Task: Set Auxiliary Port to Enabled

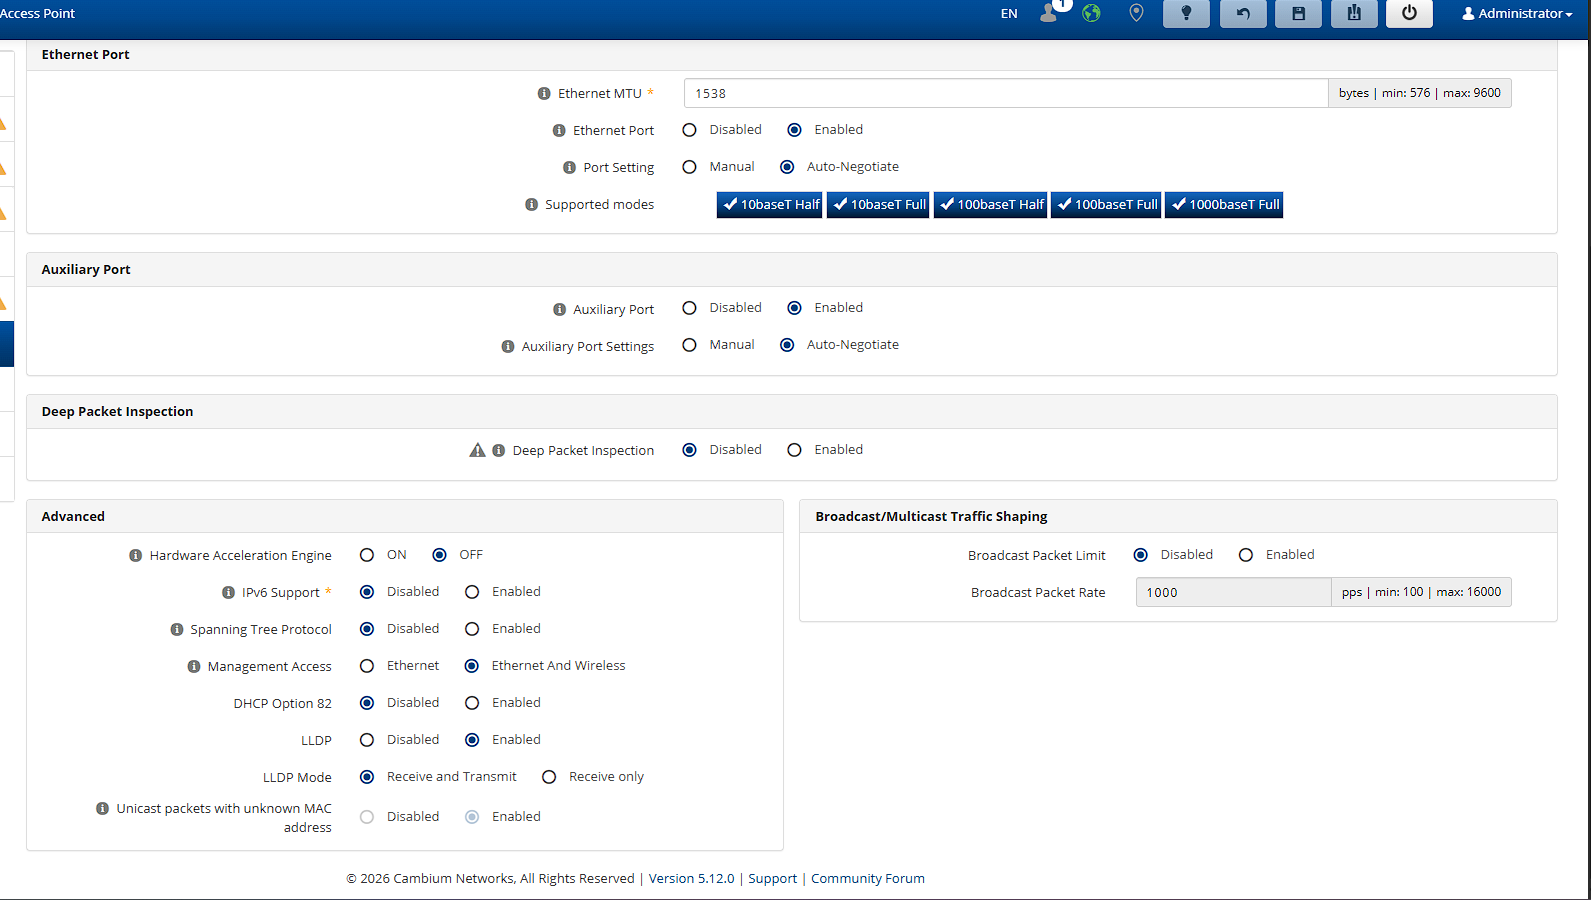Action: coord(794,308)
